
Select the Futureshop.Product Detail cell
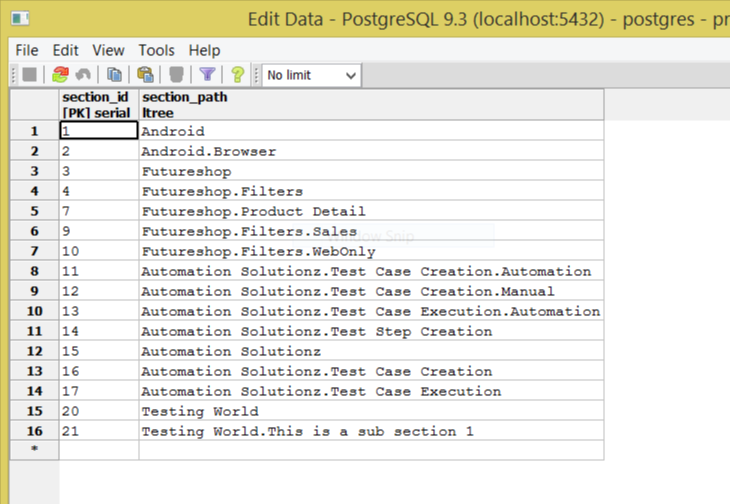[371, 211]
